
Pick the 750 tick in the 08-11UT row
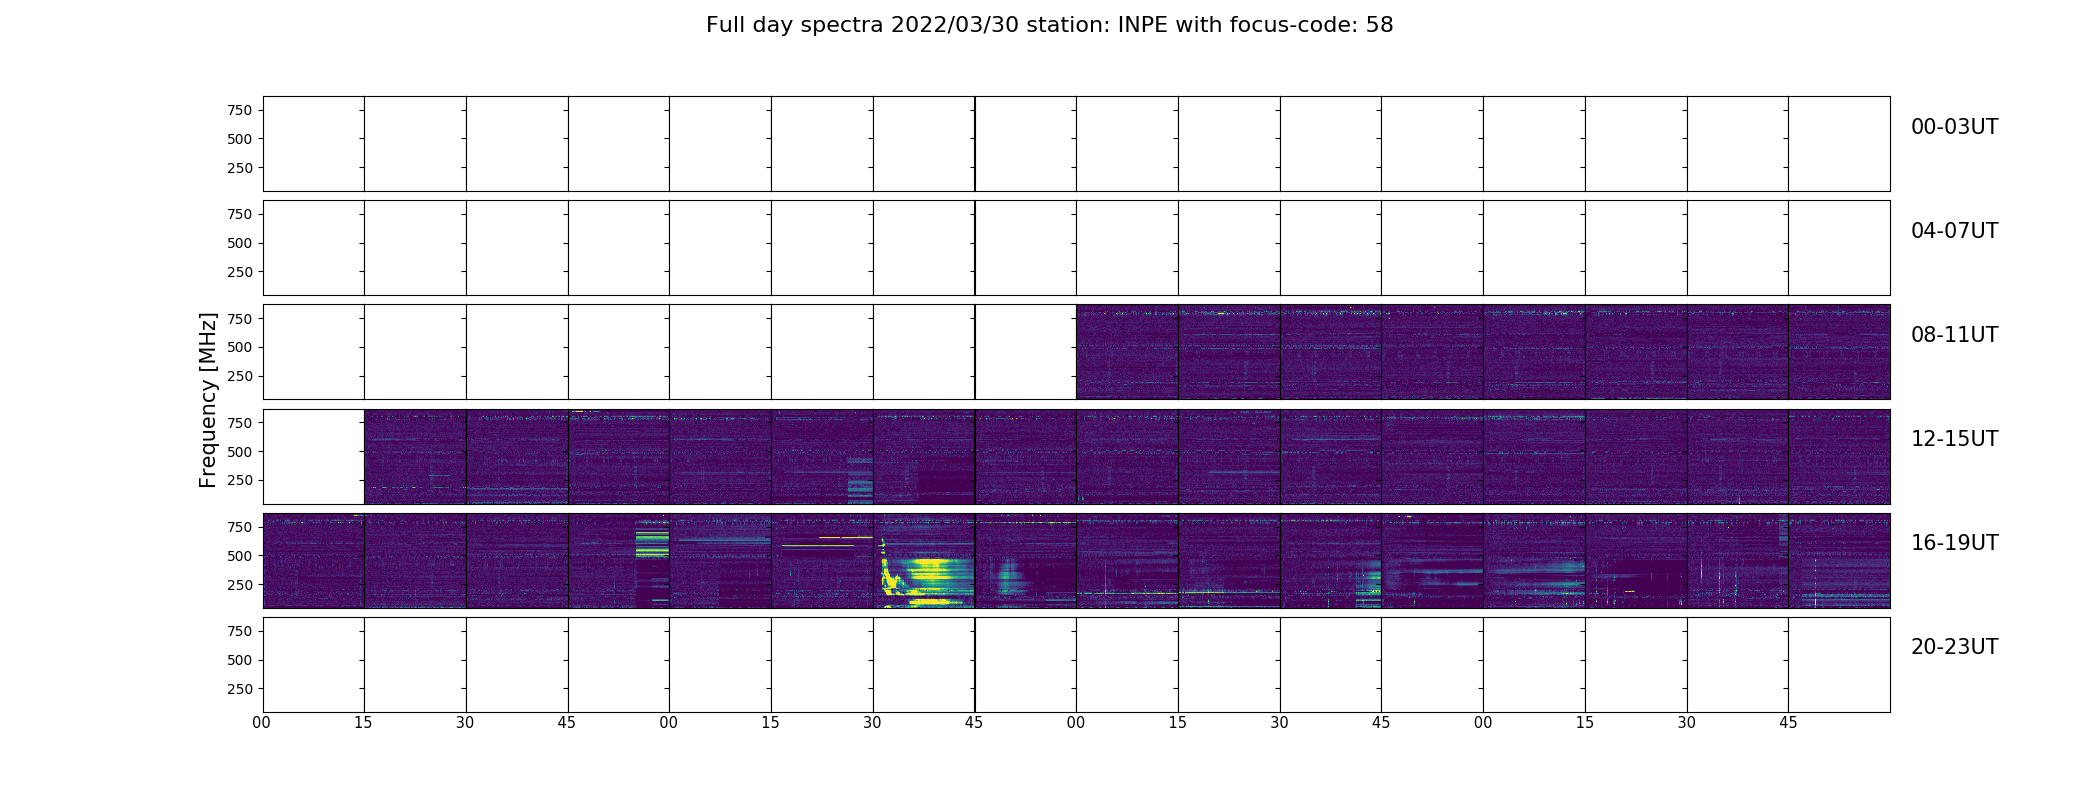coord(240,319)
